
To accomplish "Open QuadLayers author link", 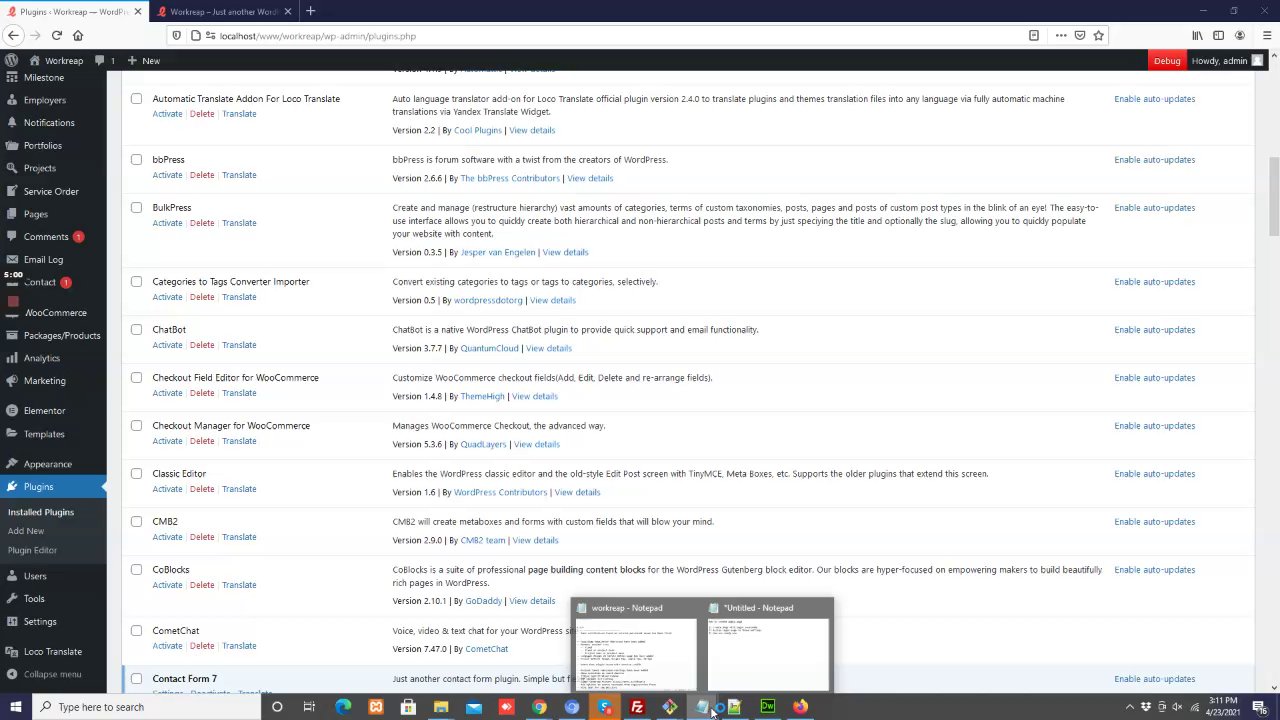I will (483, 444).
